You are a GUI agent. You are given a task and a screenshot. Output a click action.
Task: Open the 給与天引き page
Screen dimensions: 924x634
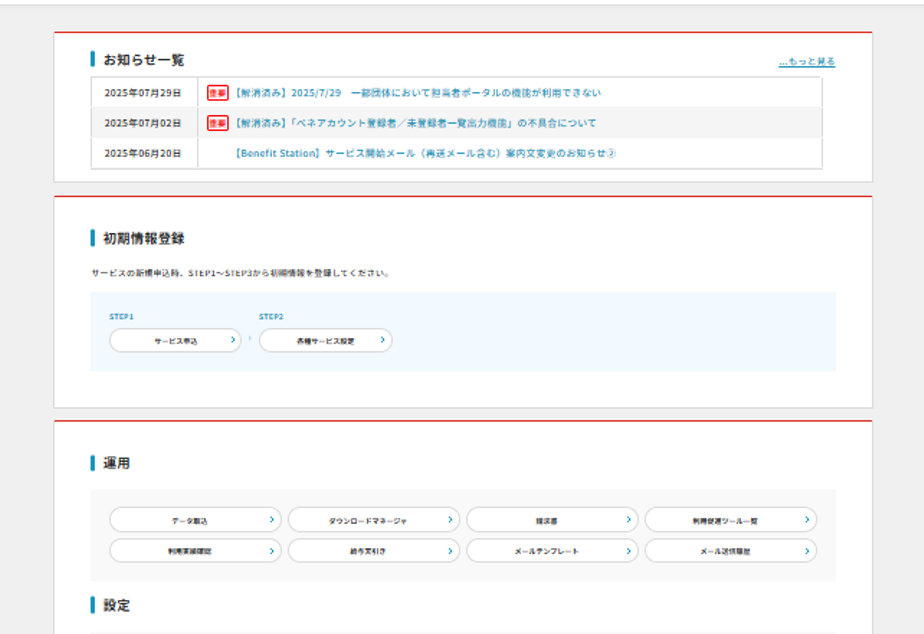(368, 551)
